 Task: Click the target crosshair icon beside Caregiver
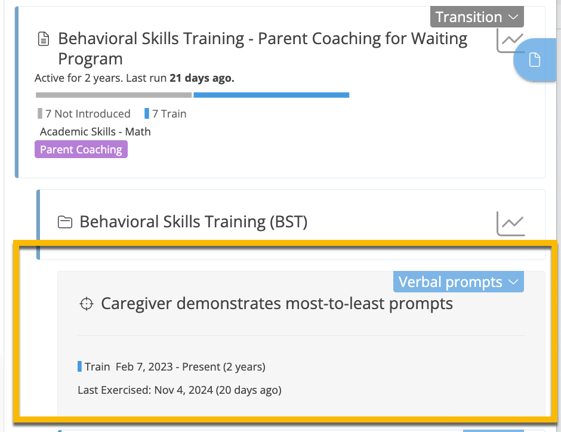pyautogui.click(x=86, y=304)
